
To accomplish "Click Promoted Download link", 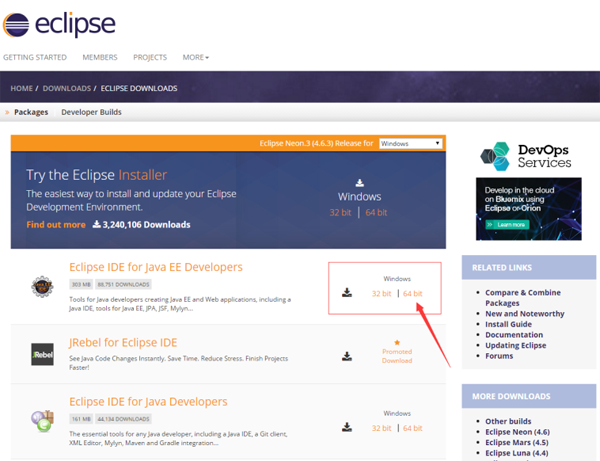I will pos(397,356).
